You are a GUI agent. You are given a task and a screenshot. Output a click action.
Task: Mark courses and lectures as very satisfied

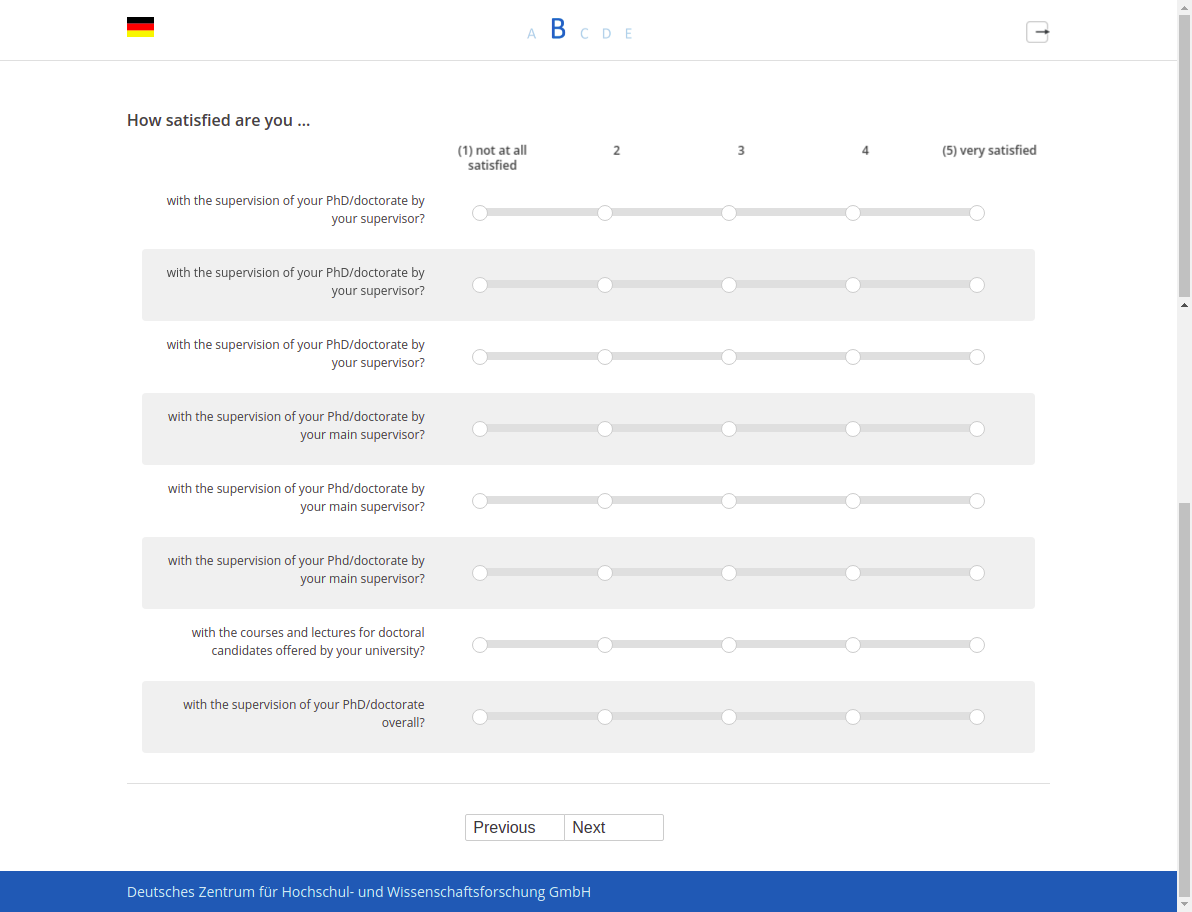pyautogui.click(x=977, y=645)
